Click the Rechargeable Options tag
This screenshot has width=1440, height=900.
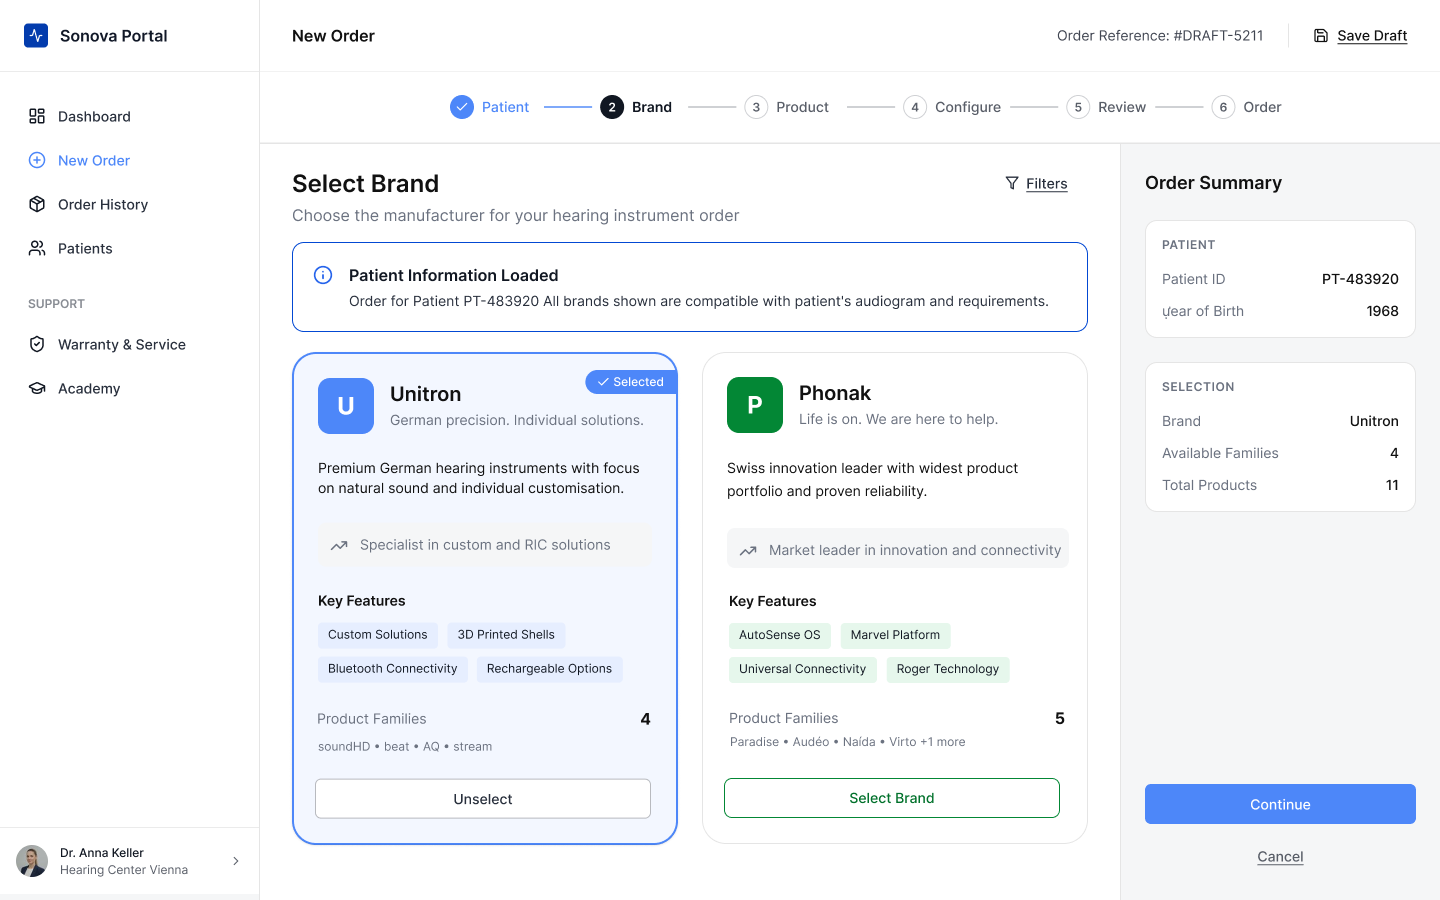pos(549,669)
